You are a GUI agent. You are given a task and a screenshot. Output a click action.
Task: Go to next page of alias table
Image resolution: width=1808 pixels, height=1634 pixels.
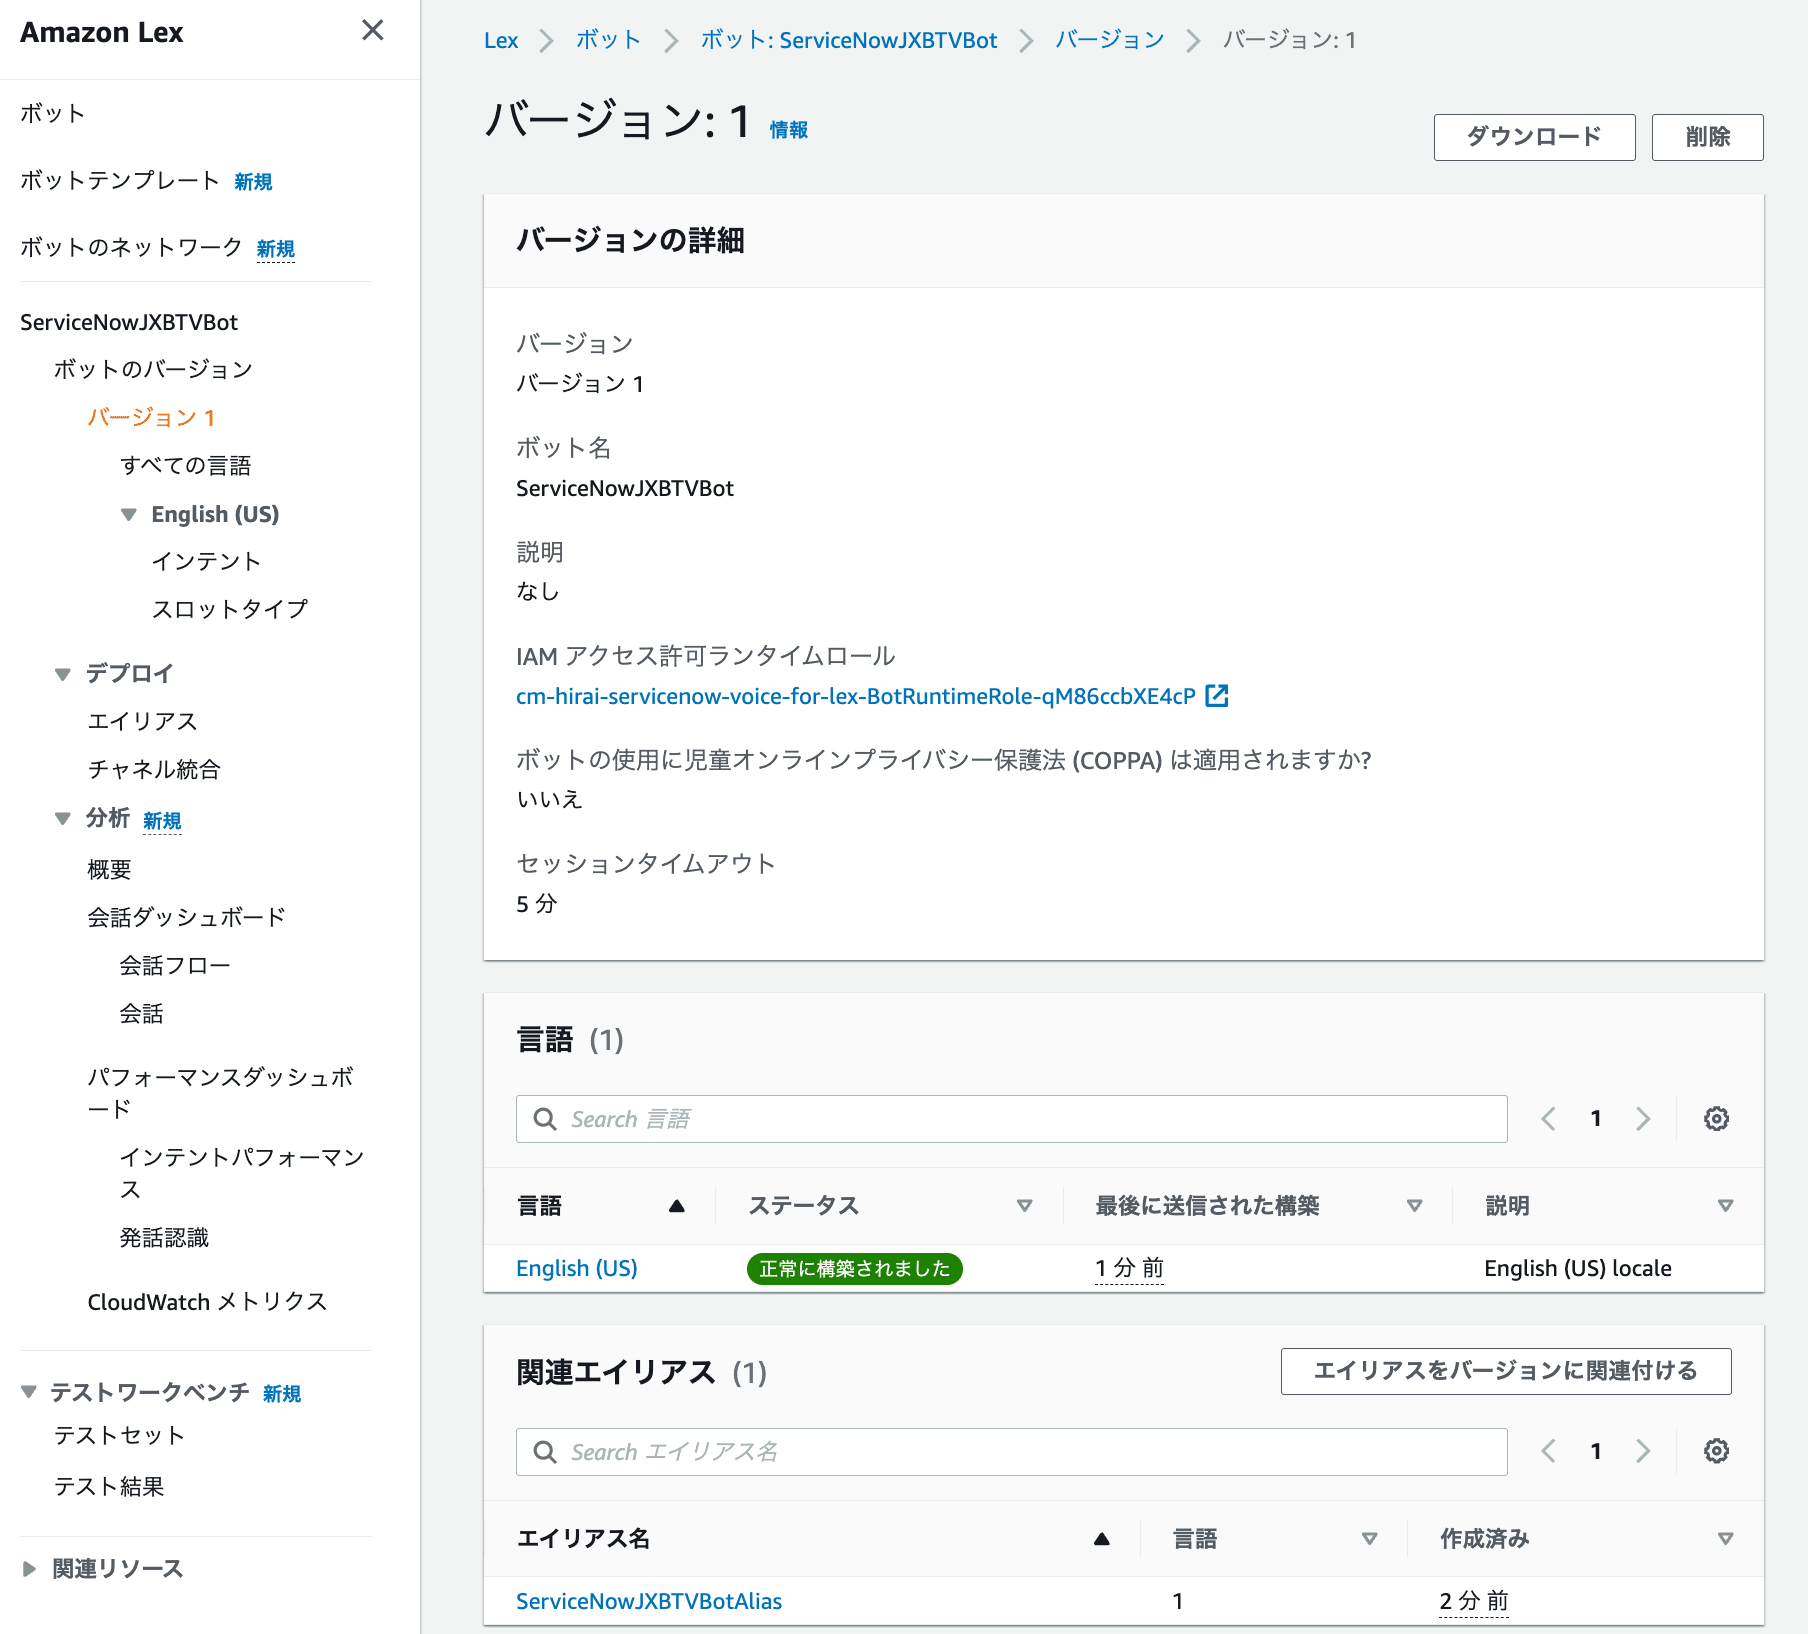click(1643, 1451)
